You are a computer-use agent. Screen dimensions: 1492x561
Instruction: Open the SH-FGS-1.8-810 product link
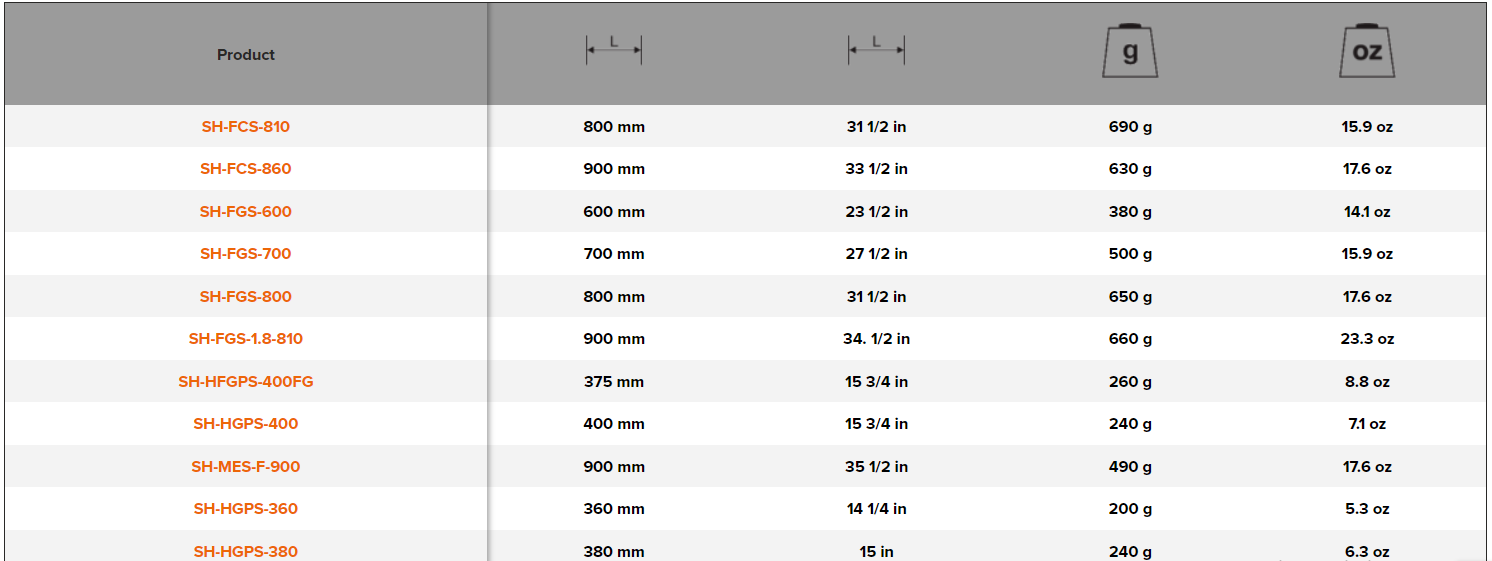246,339
